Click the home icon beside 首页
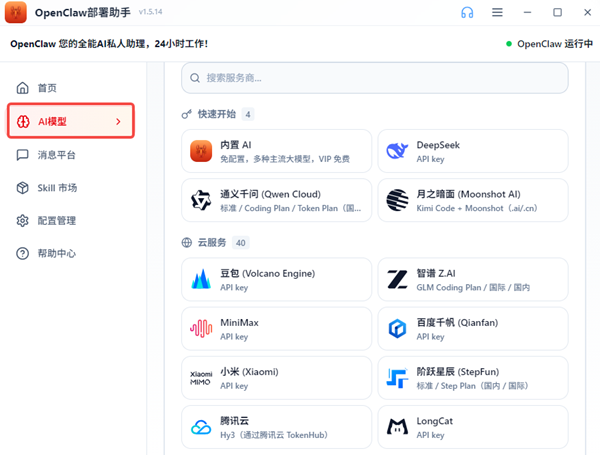 click(23, 88)
